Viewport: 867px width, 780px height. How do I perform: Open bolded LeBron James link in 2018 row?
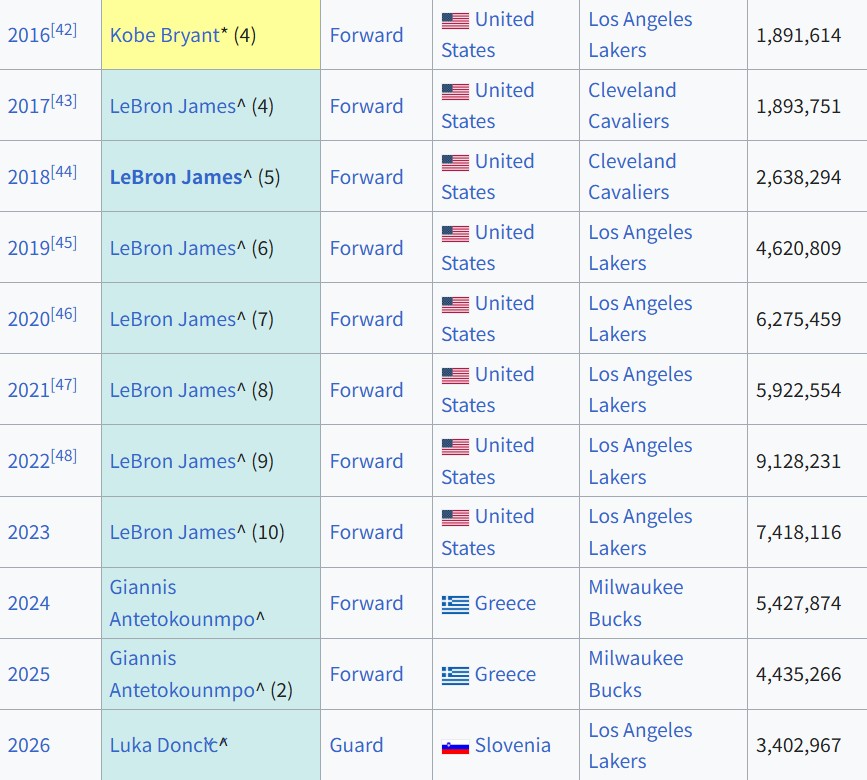click(176, 177)
